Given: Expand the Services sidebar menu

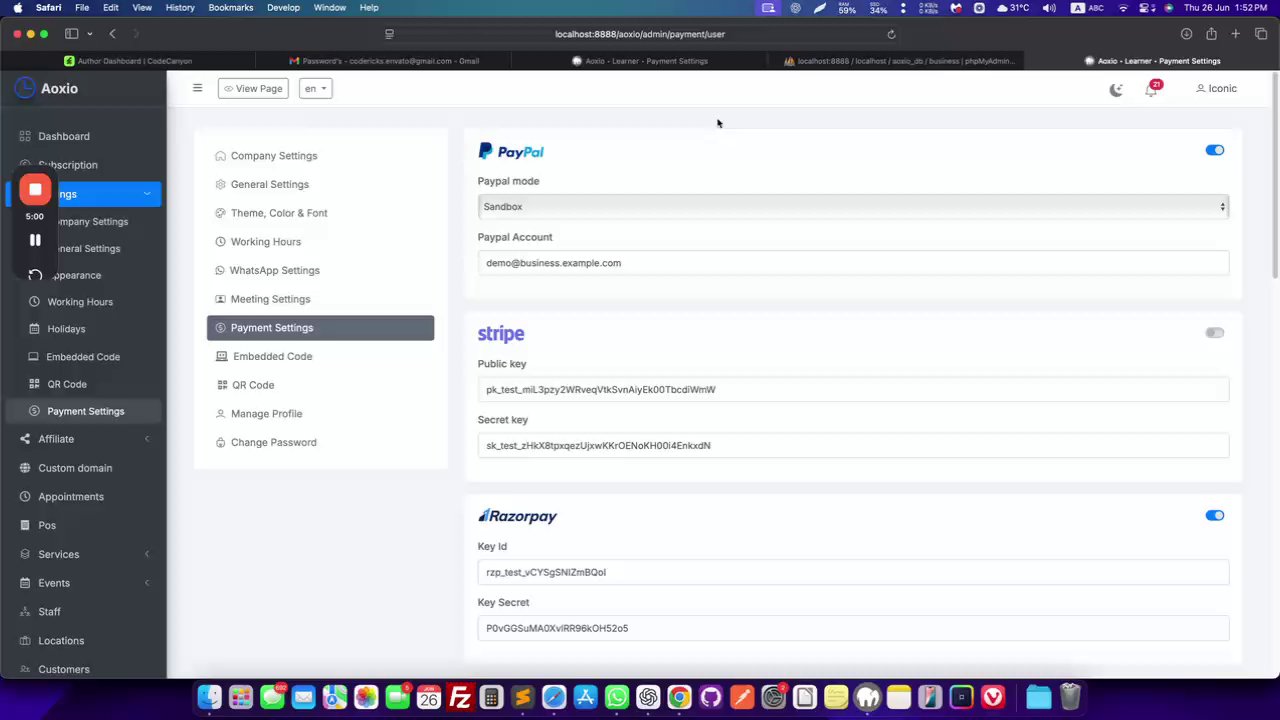Looking at the screenshot, I should coord(147,554).
